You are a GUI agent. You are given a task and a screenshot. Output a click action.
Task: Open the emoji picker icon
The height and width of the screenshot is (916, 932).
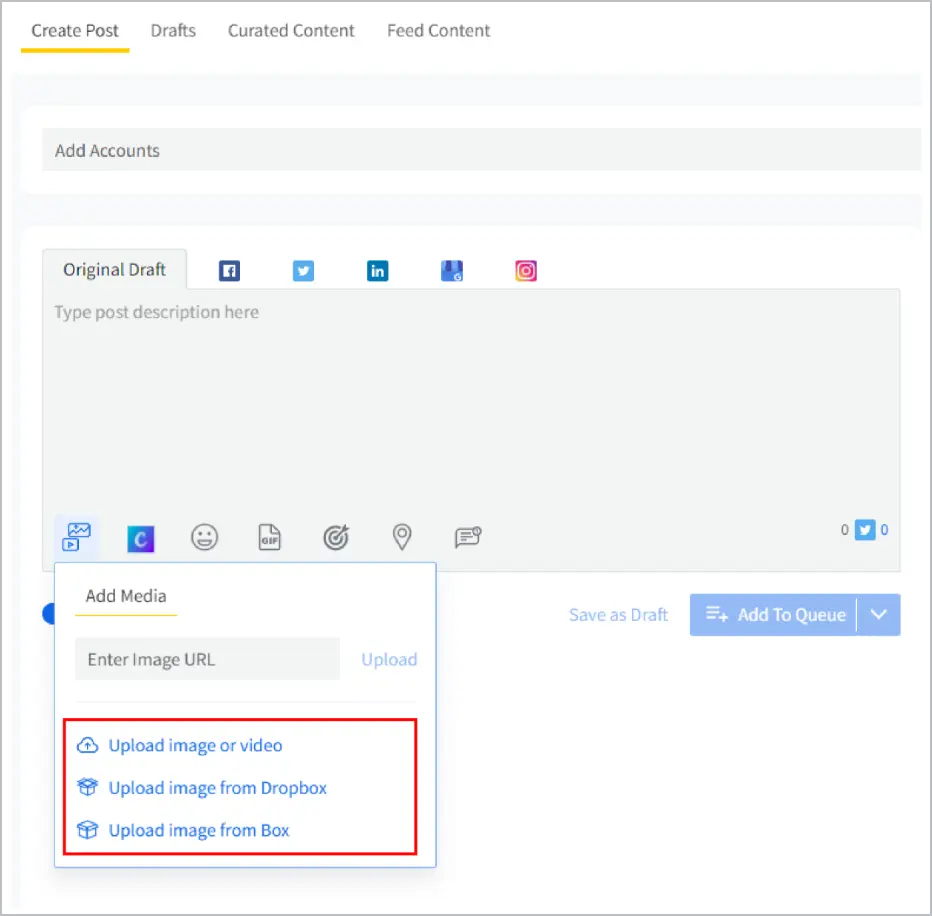[205, 538]
